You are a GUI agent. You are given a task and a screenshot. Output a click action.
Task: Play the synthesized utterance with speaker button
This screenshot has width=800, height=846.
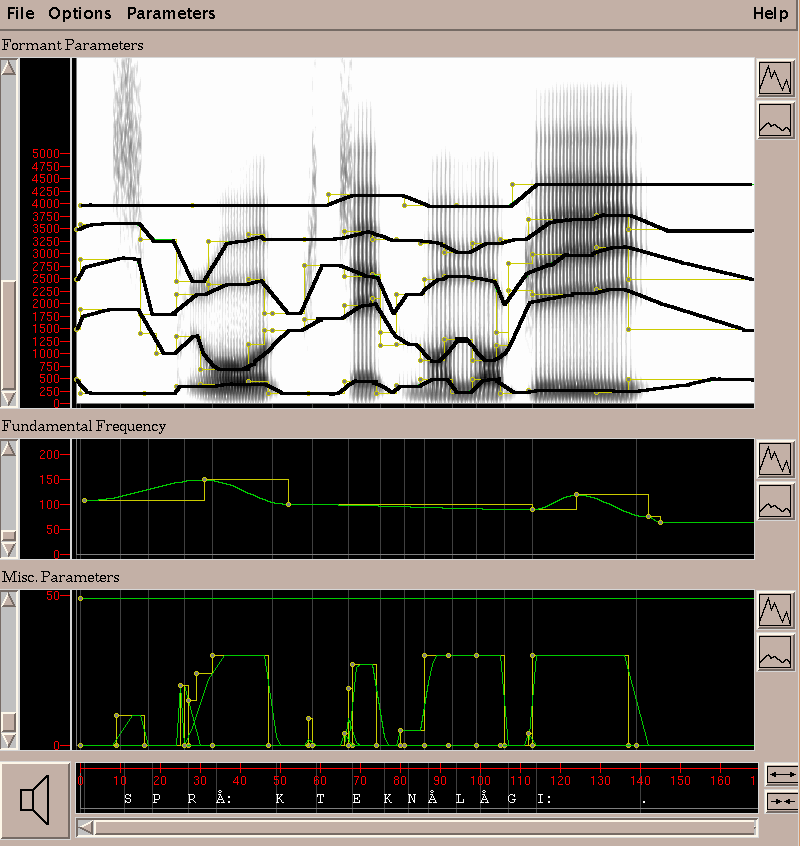coord(35,801)
